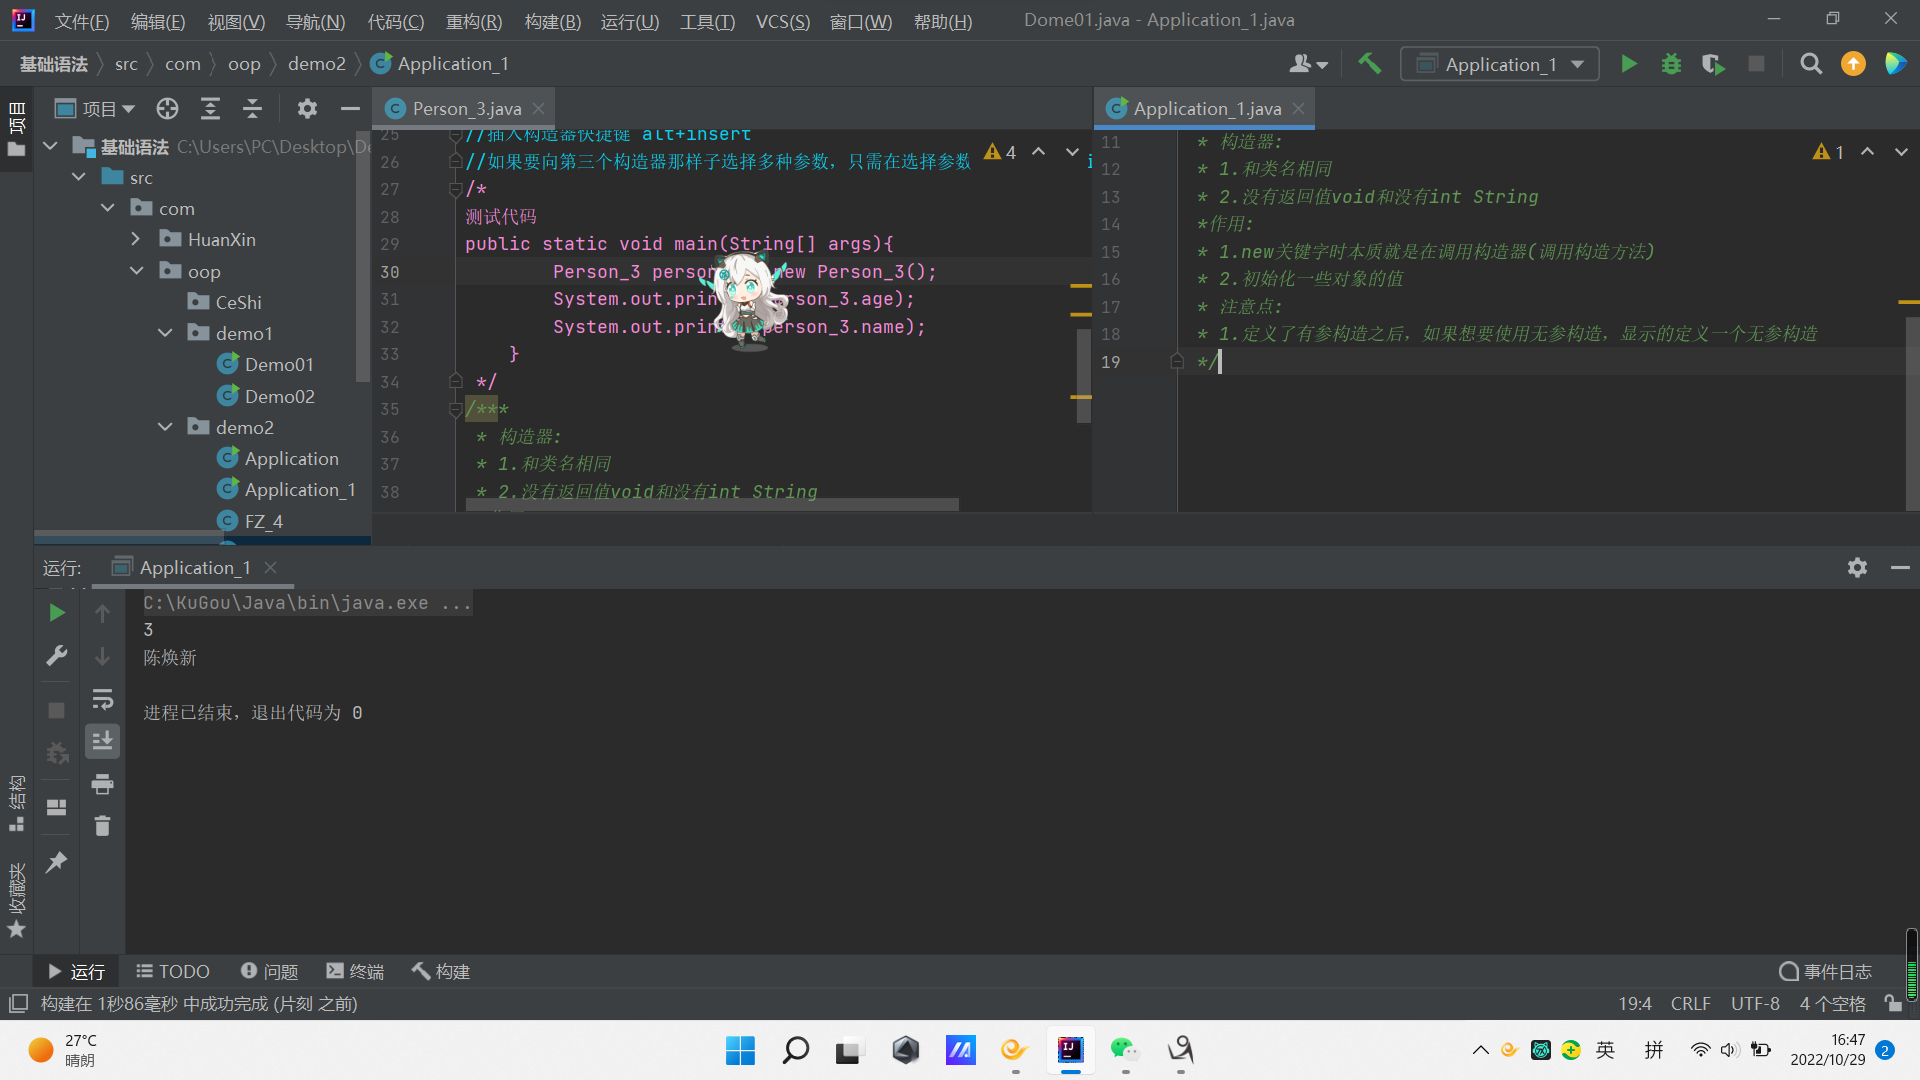The width and height of the screenshot is (1920, 1080).
Task: Toggle soft-wrap in run console
Action: (x=102, y=699)
